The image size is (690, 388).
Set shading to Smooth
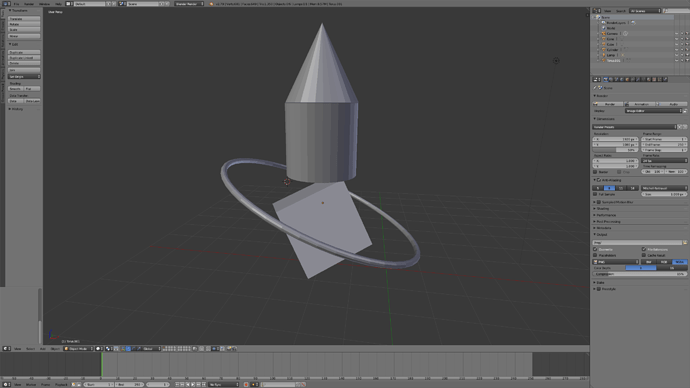(15, 89)
